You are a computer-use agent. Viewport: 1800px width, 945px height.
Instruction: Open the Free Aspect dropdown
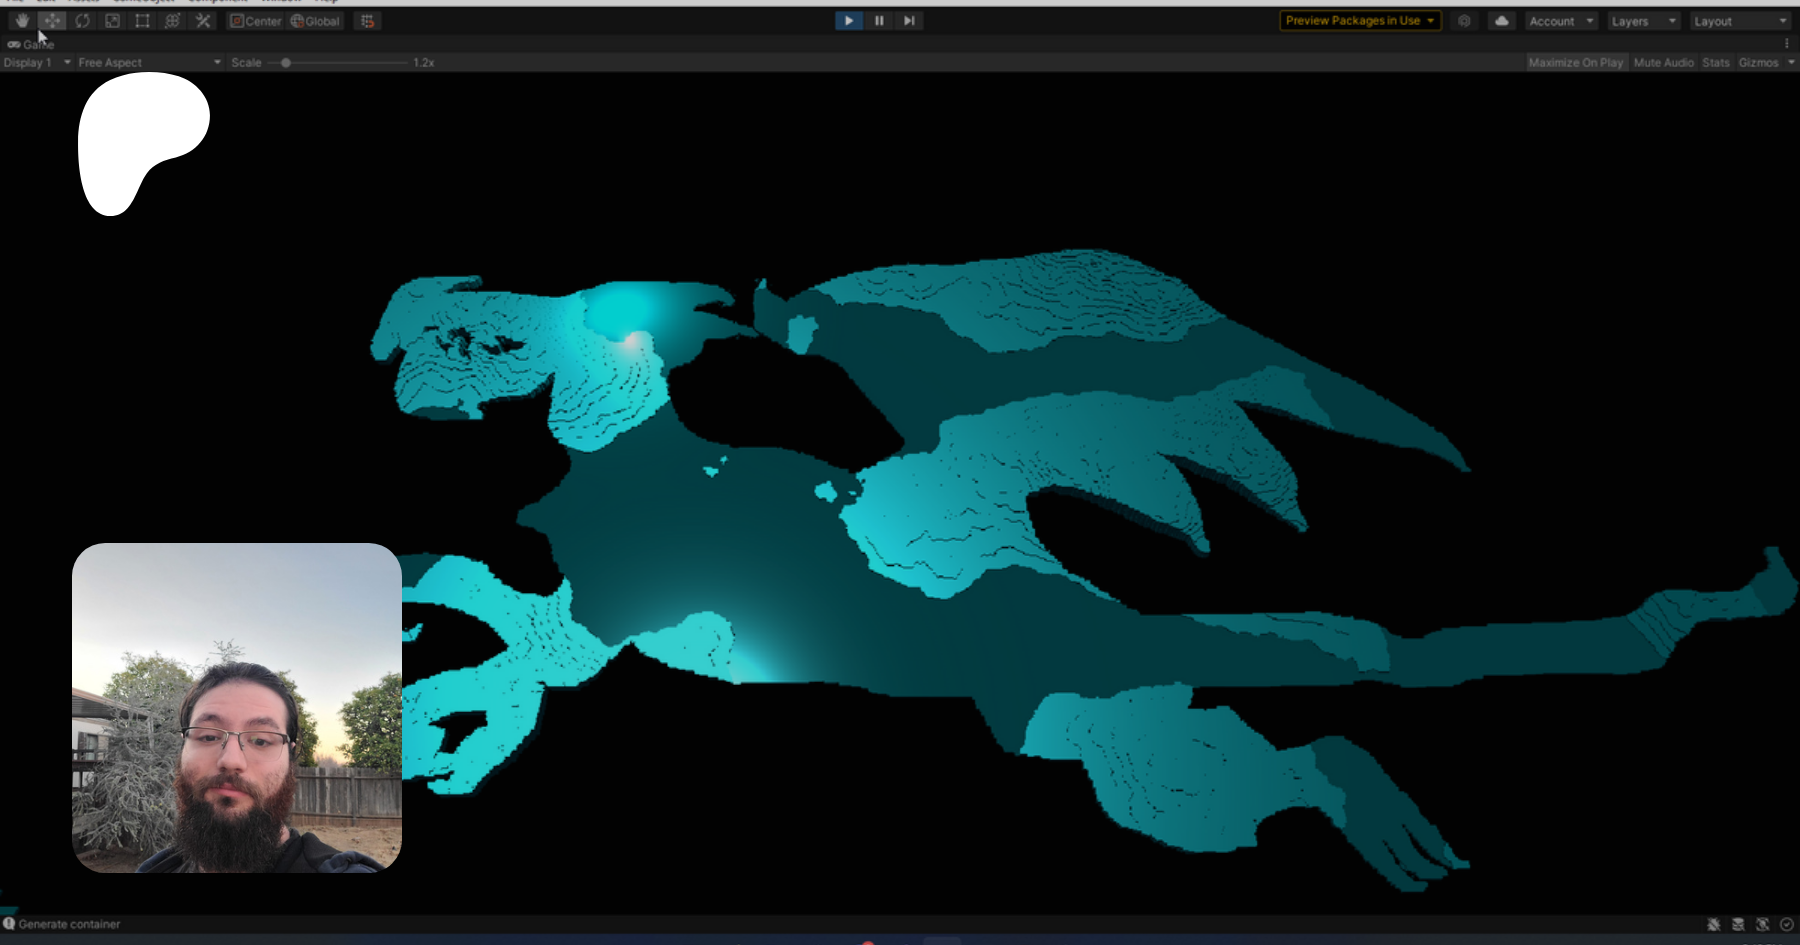[x=149, y=62]
